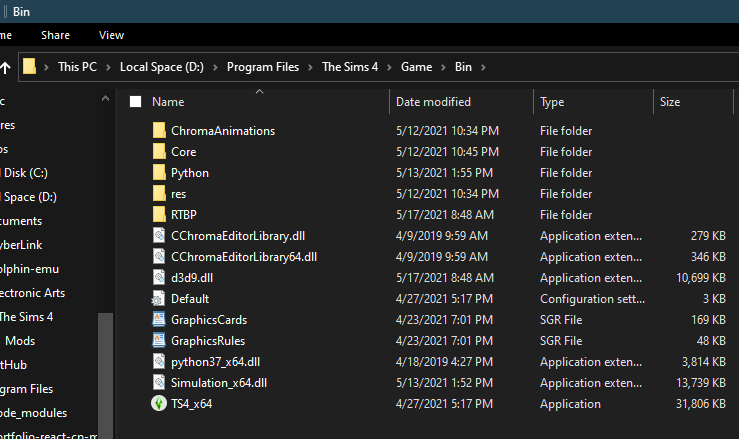Click the CChromaEditorLibrary.dll file icon
Screen dimensions: 739x439
coord(159,236)
